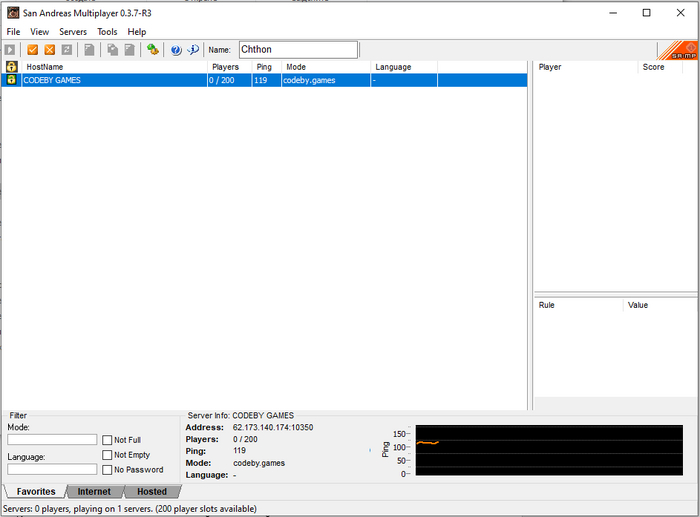The image size is (700, 517).
Task: Click the Connect play button in toolbar
Action: 10,50
